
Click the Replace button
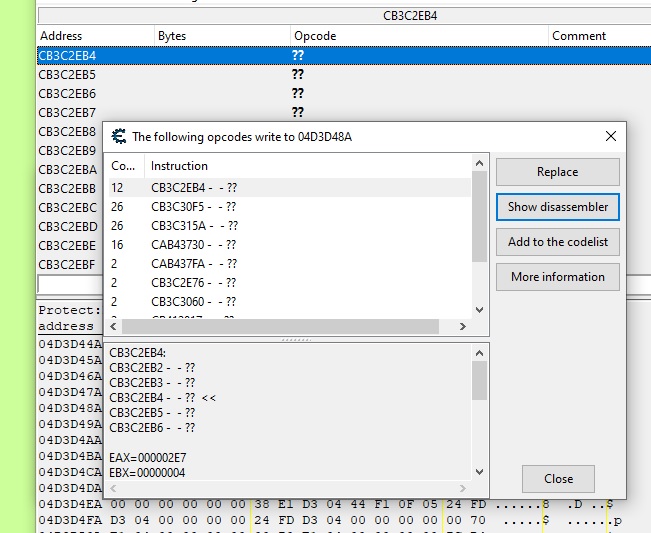557,172
